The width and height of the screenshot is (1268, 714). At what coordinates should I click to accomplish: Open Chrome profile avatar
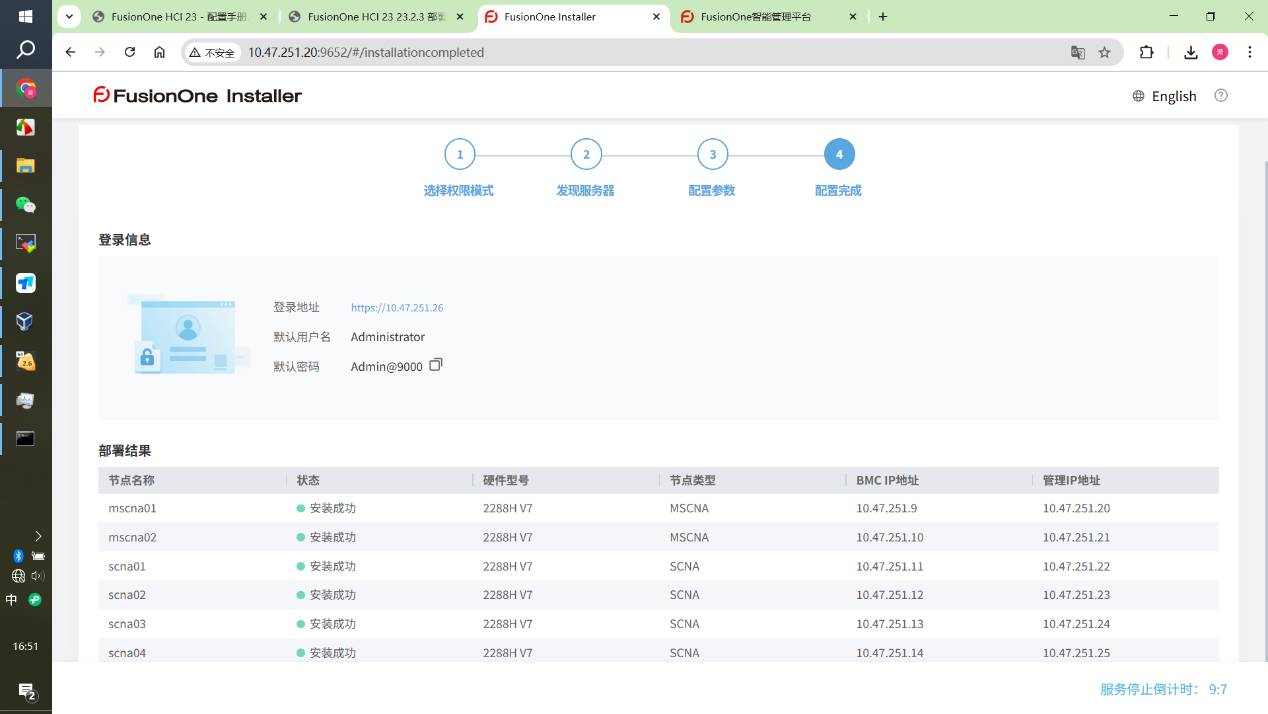click(x=1220, y=52)
